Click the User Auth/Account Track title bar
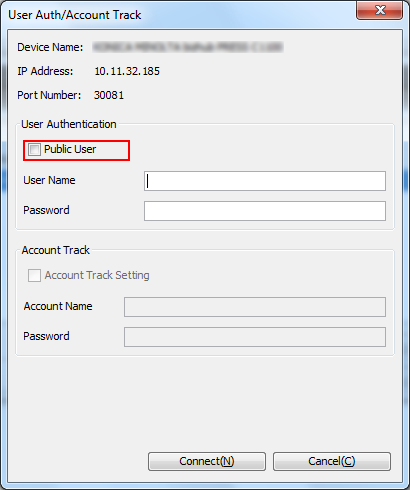The width and height of the screenshot is (410, 490). pos(180,15)
